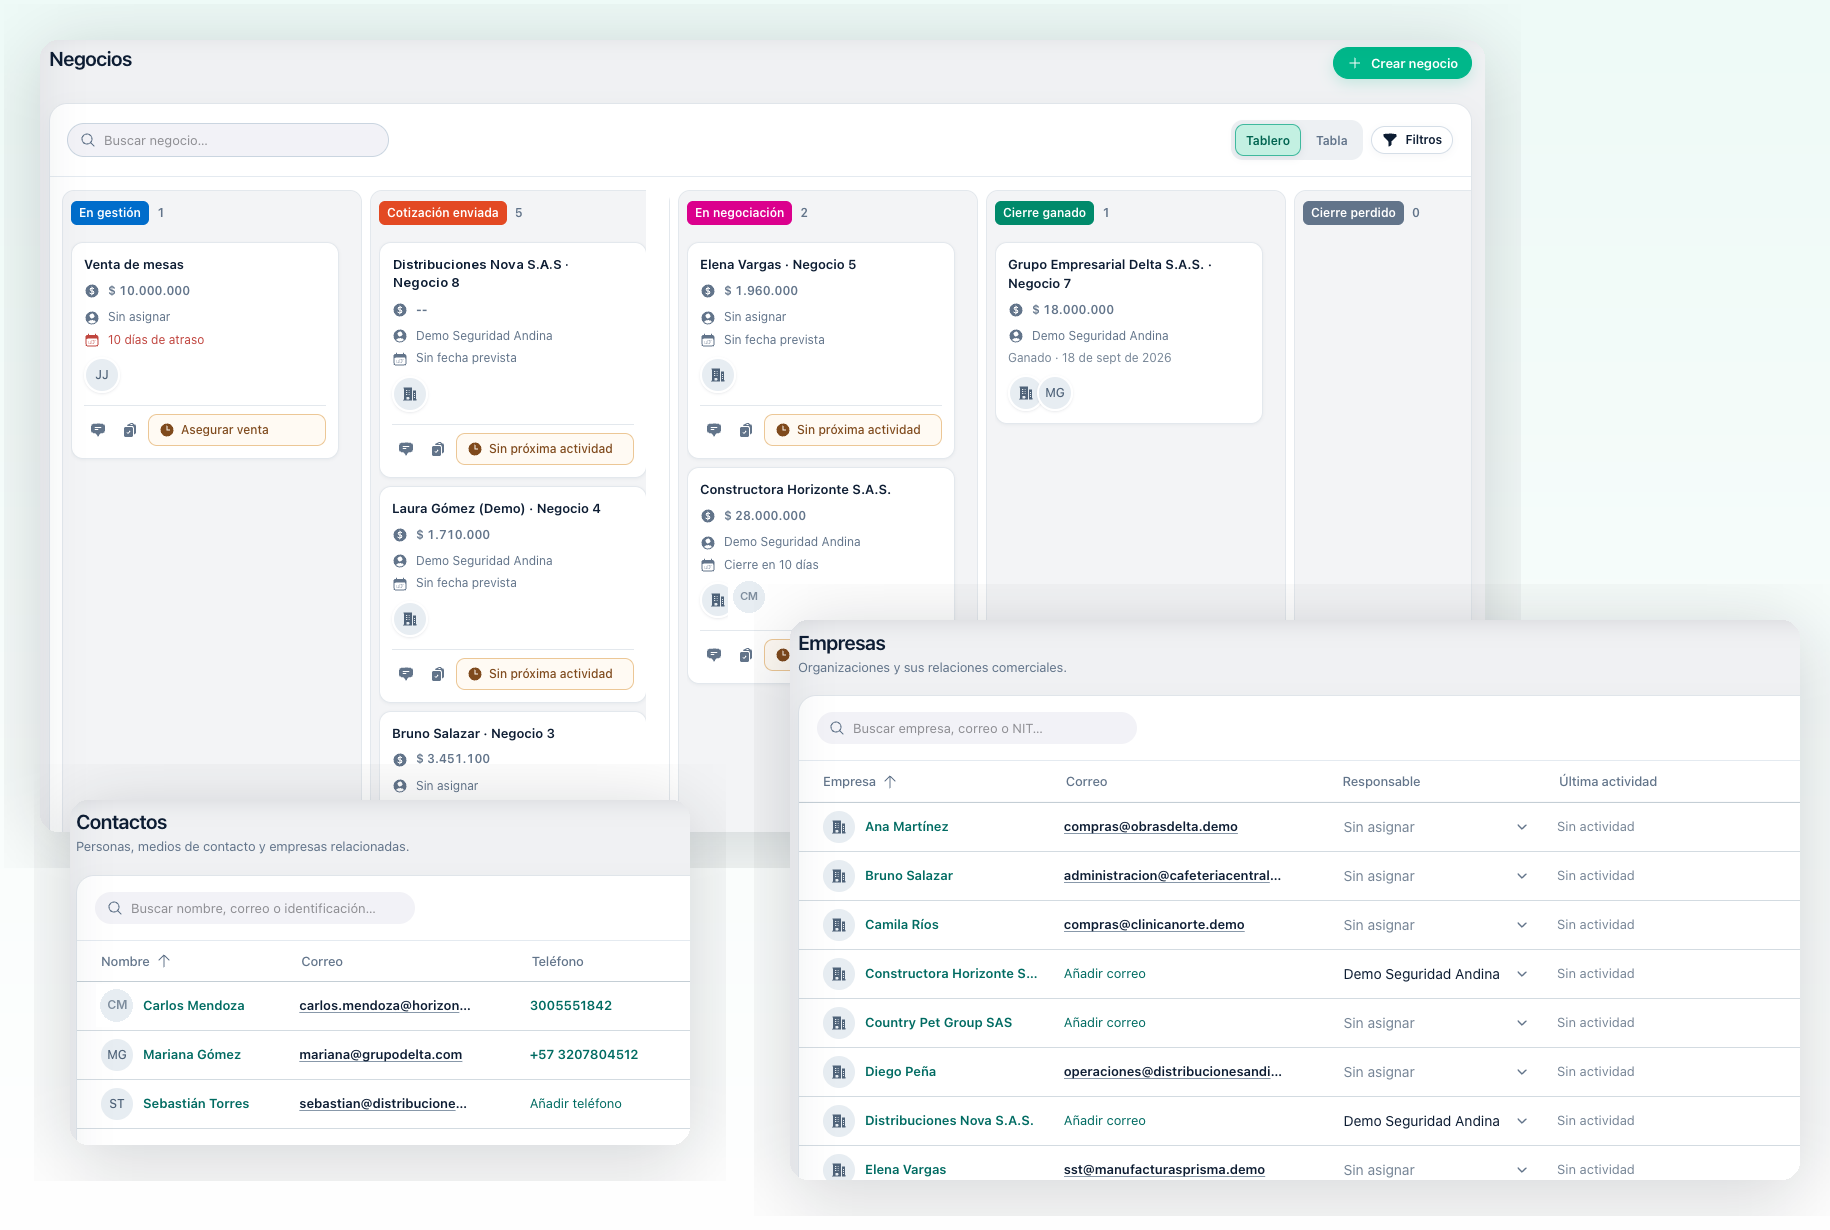The width and height of the screenshot is (1830, 1230).
Task: Click sort arrow beside Nombre column header
Action: coord(164,961)
